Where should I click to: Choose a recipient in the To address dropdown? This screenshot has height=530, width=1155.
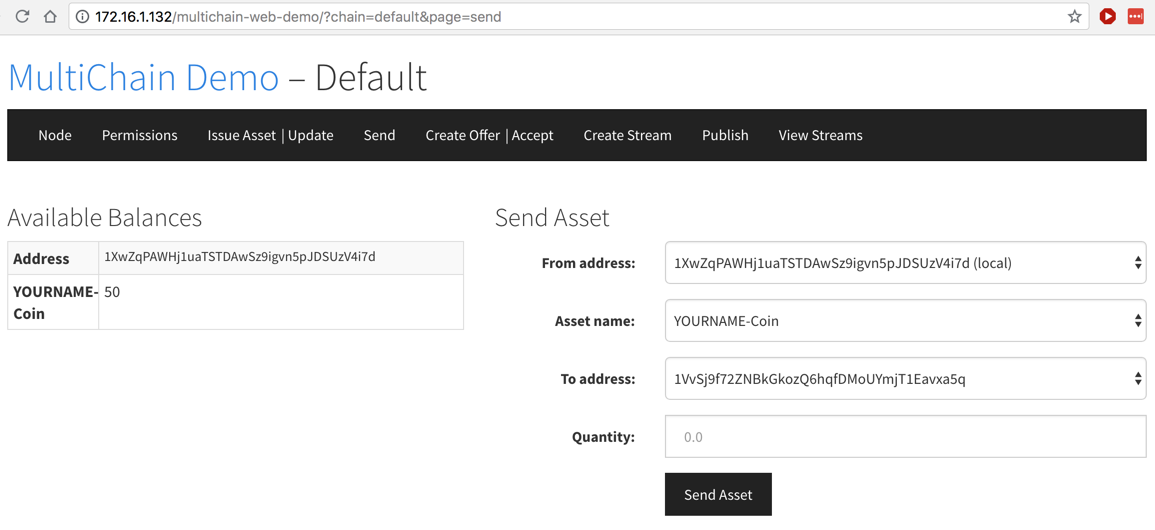tap(905, 379)
